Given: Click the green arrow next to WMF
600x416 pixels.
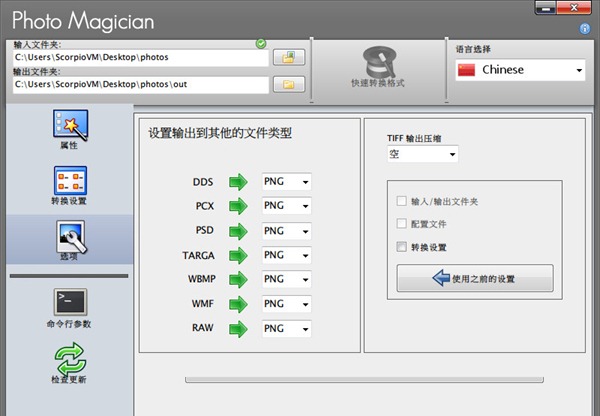Looking at the screenshot, I should [238, 304].
